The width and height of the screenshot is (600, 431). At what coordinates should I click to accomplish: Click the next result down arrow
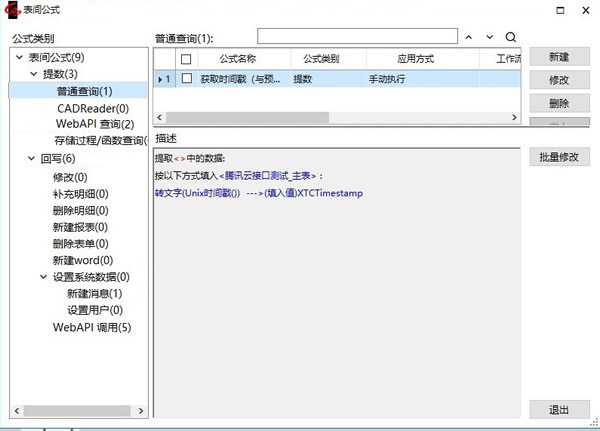click(x=489, y=37)
